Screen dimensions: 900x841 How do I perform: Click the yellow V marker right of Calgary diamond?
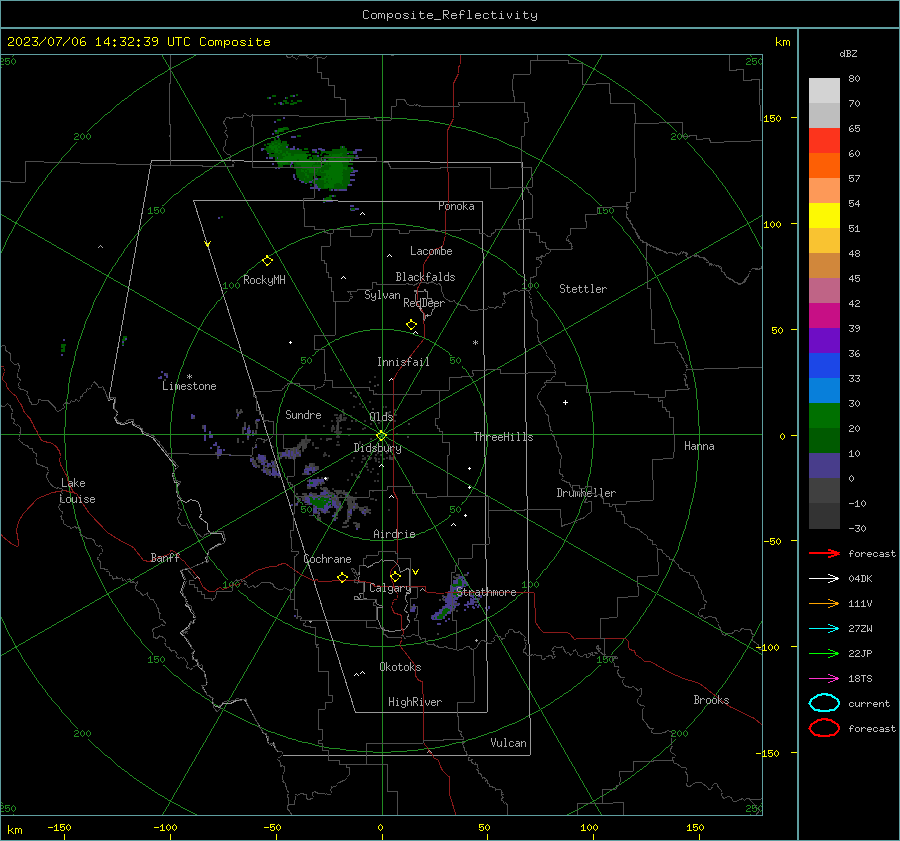(416, 572)
